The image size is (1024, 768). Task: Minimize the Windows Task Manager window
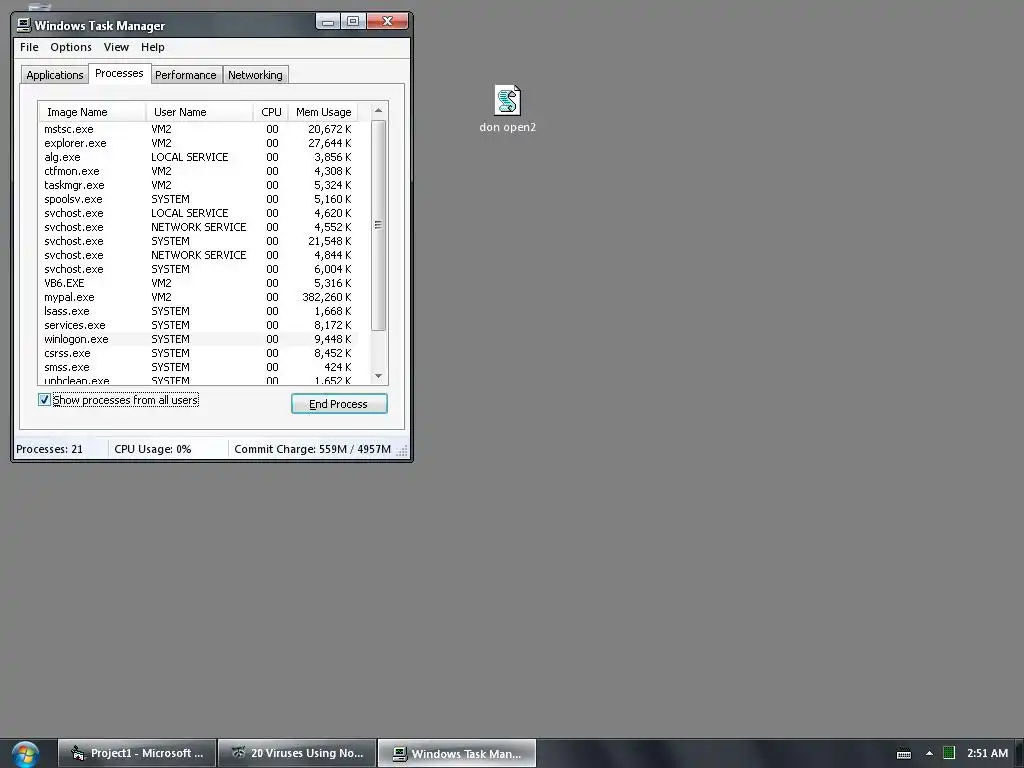pyautogui.click(x=328, y=22)
